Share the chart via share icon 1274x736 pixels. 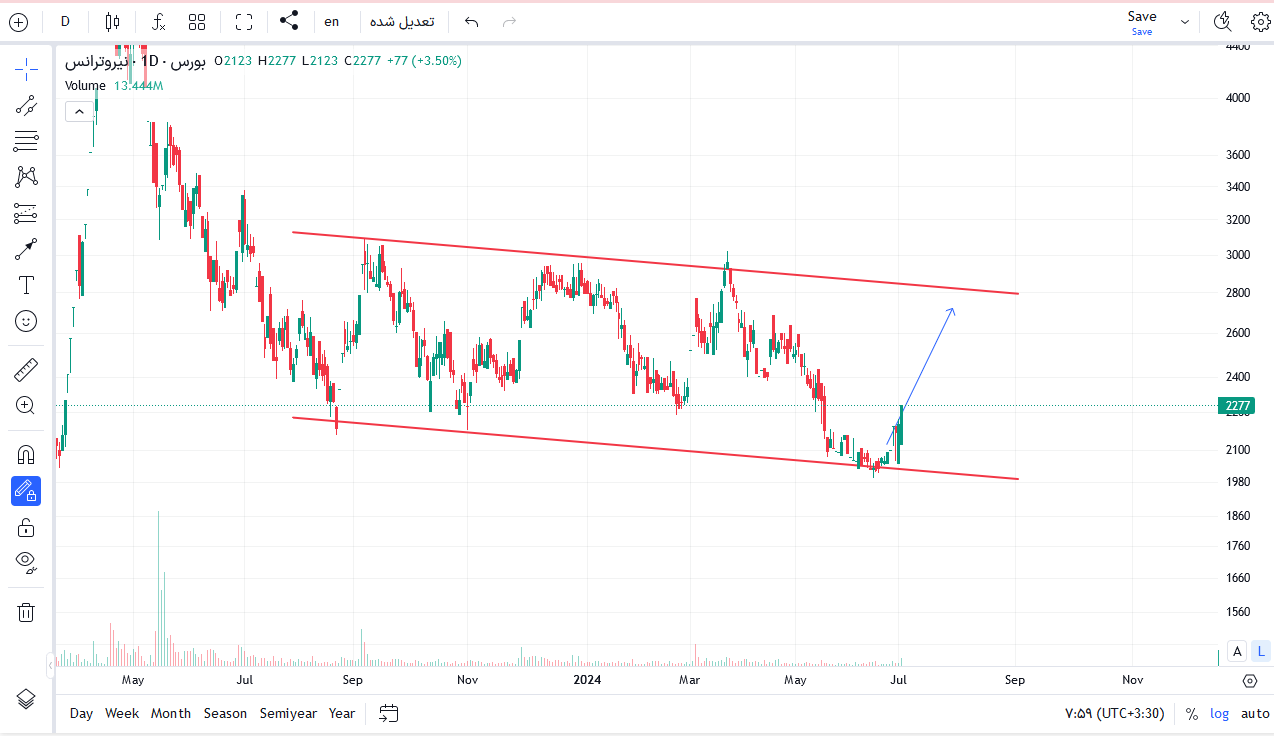point(289,21)
